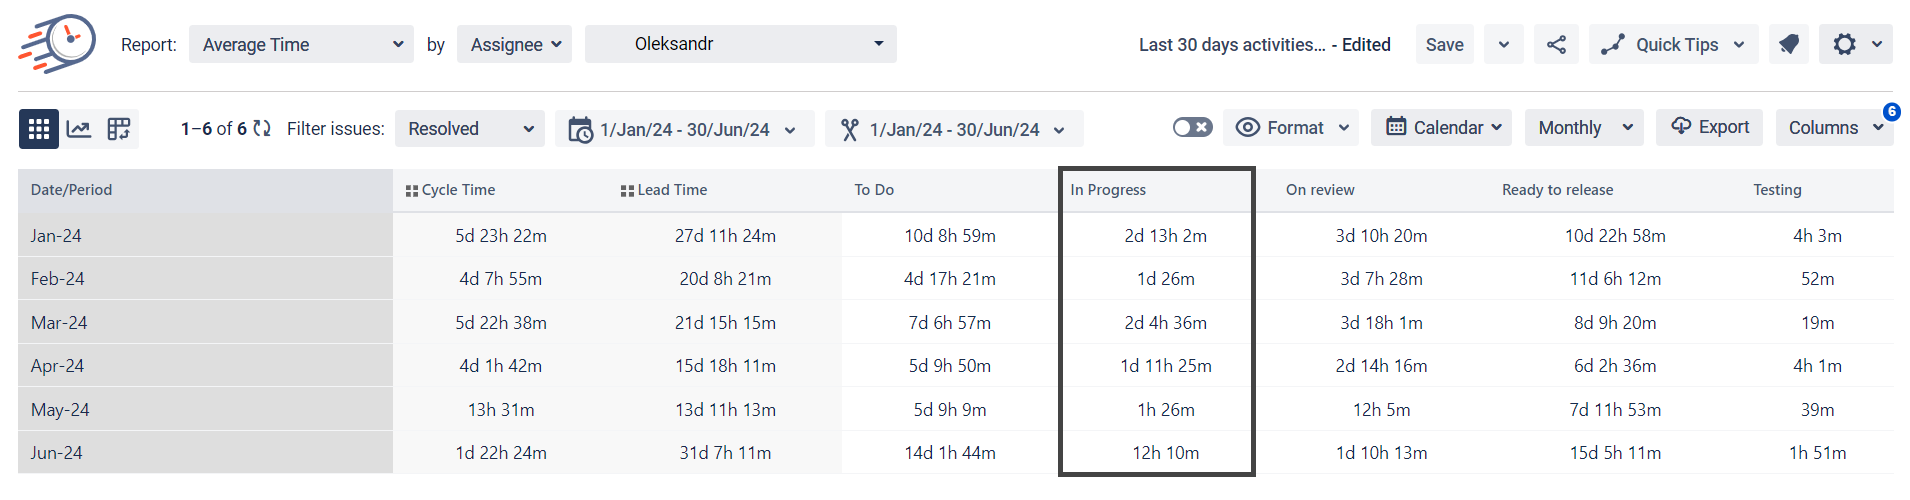The image size is (1910, 500).
Task: Switch to chart view
Action: [x=79, y=129]
